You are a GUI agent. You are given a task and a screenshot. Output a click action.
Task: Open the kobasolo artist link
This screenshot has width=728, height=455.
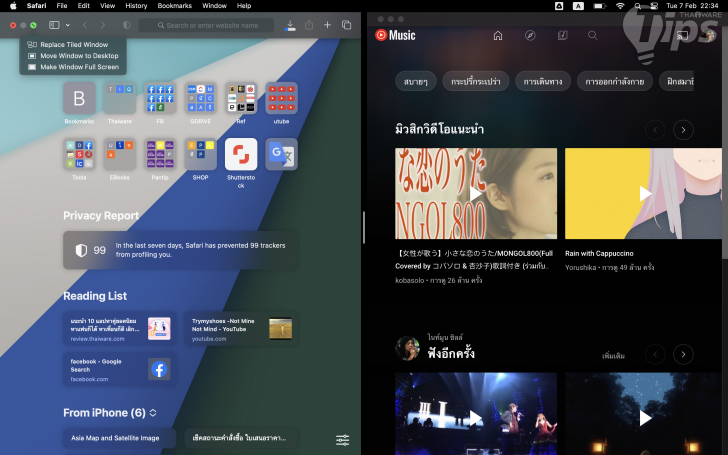pyautogui.click(x=409, y=280)
